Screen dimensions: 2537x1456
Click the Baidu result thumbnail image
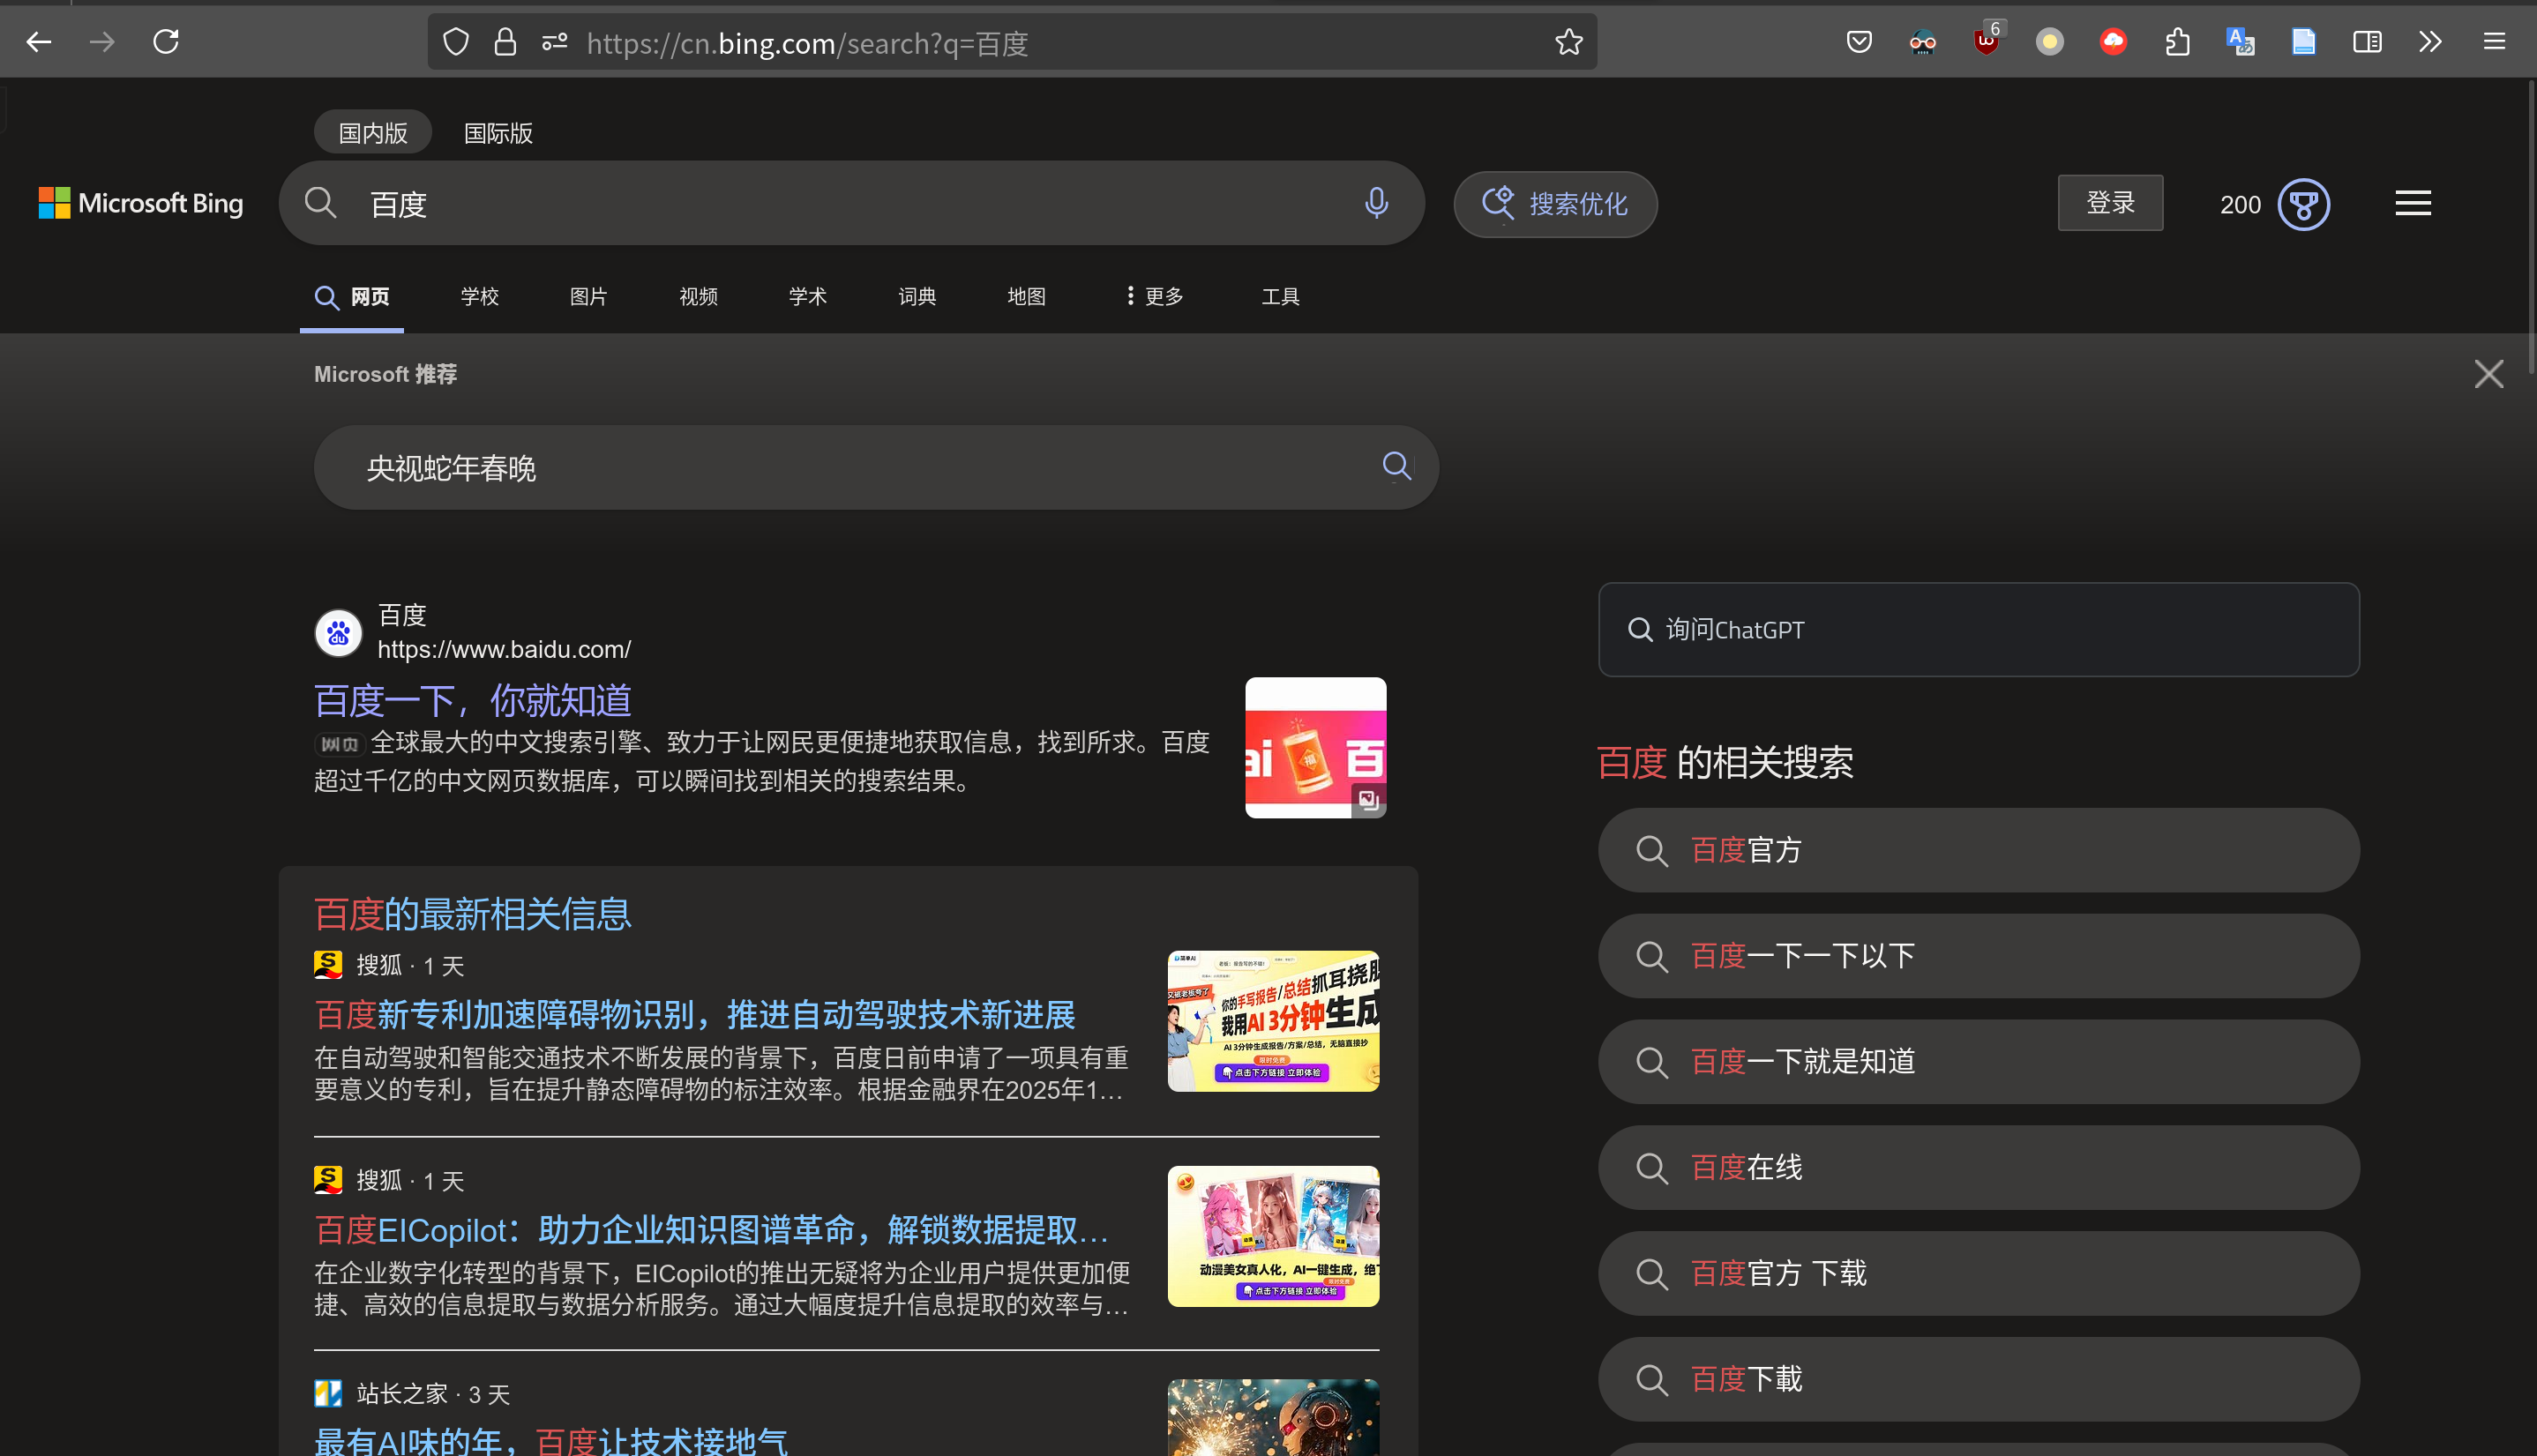pos(1315,748)
